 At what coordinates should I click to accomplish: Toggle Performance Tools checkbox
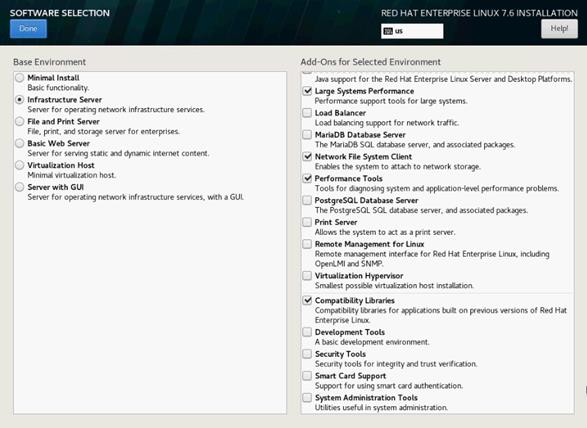(x=307, y=178)
